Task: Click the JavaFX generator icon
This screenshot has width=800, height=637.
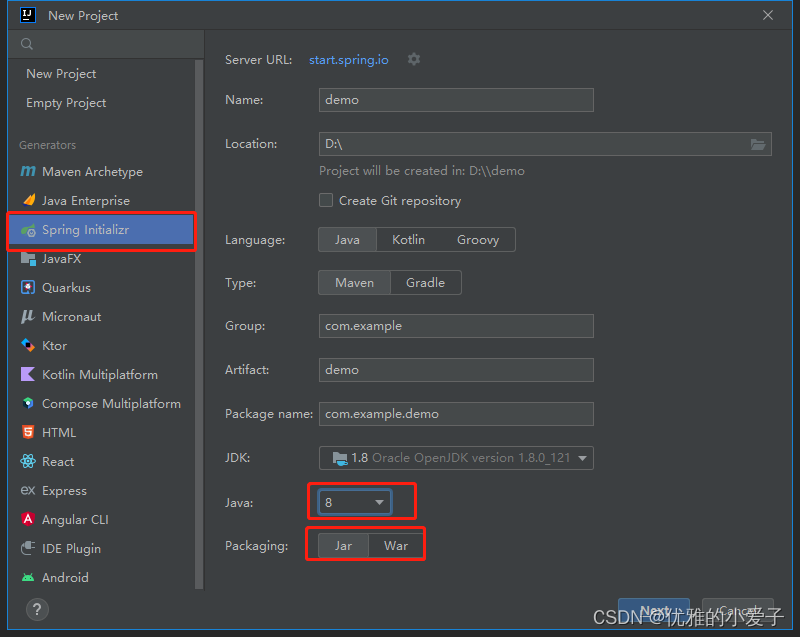Action: pos(28,259)
